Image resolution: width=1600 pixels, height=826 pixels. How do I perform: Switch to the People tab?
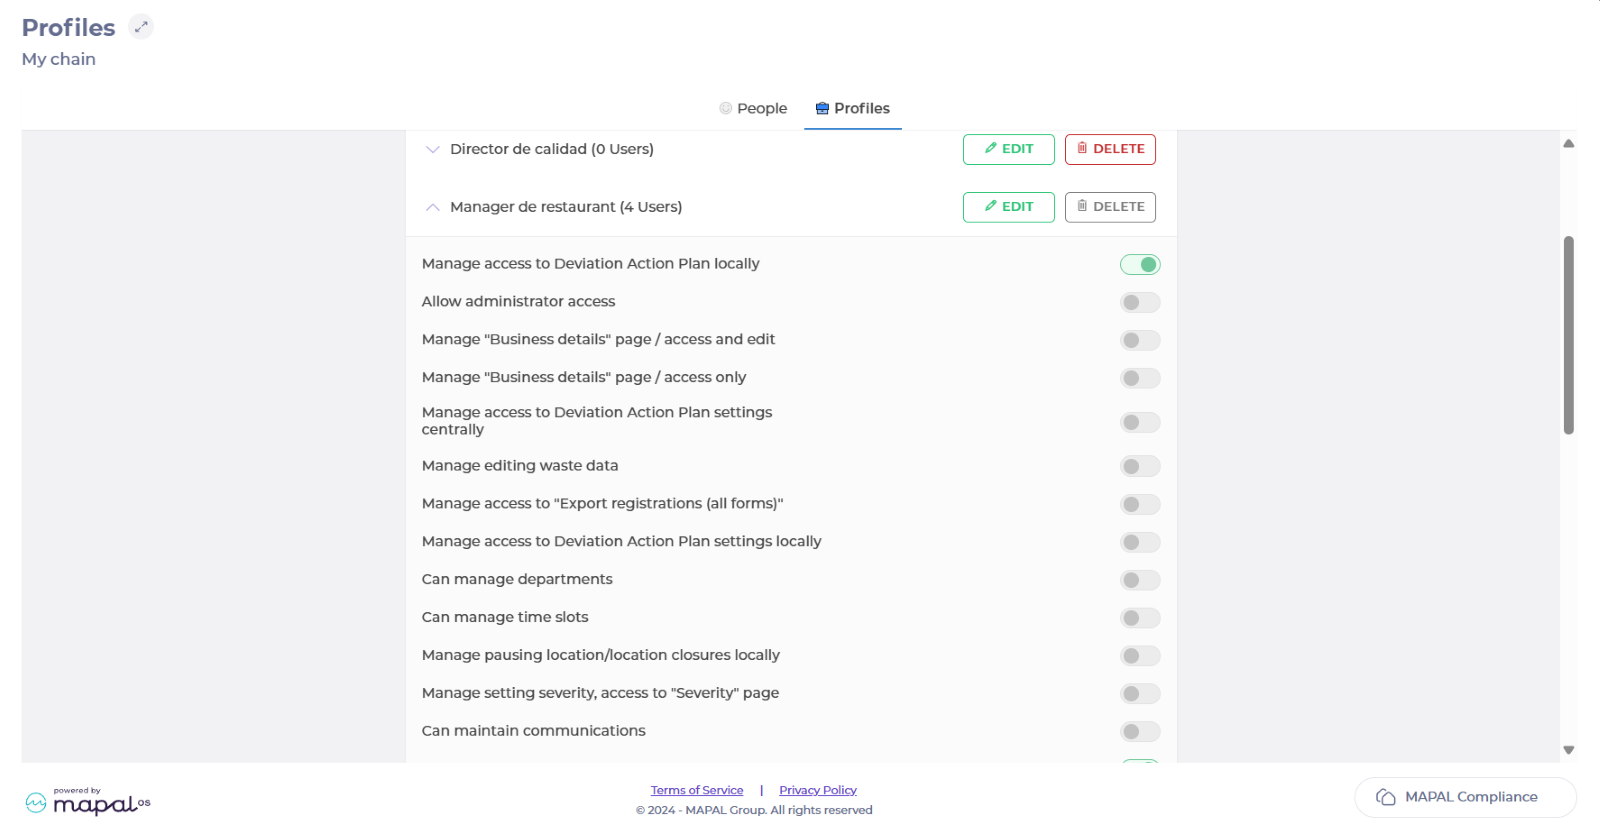tap(753, 108)
